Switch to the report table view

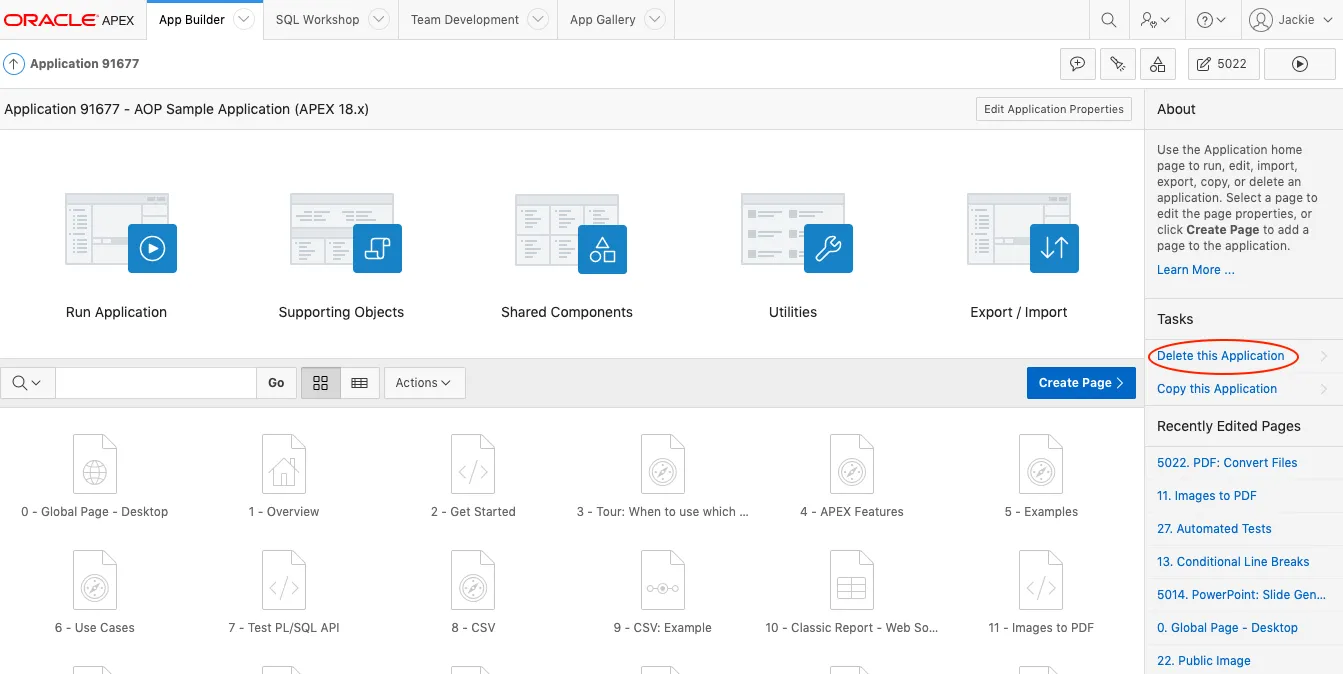tap(360, 383)
